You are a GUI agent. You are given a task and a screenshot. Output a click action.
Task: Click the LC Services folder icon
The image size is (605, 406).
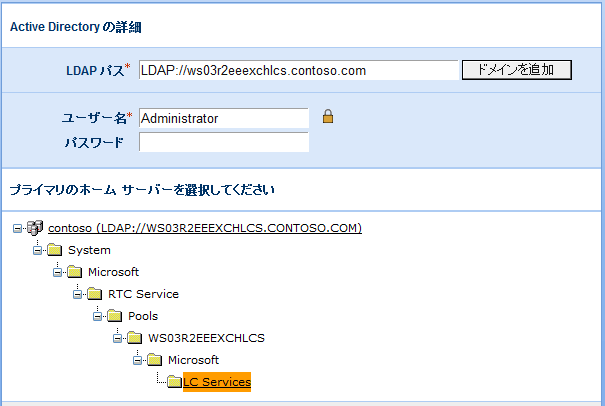coord(174,382)
